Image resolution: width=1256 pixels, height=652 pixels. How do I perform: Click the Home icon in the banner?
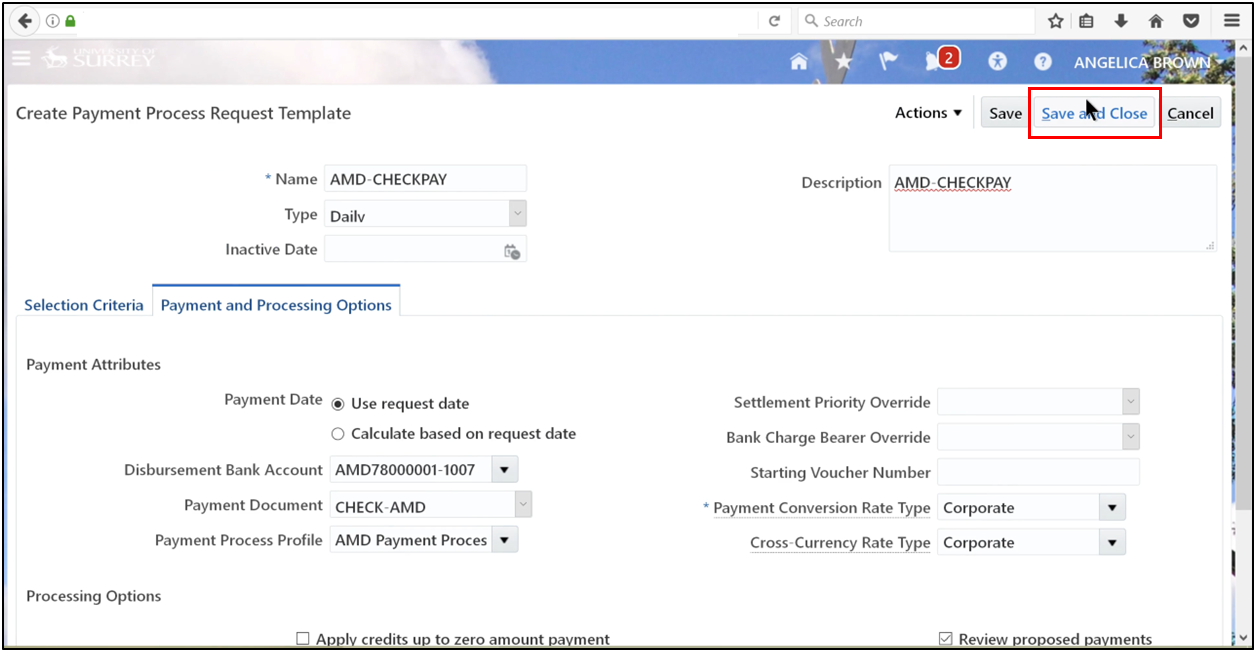pyautogui.click(x=798, y=61)
